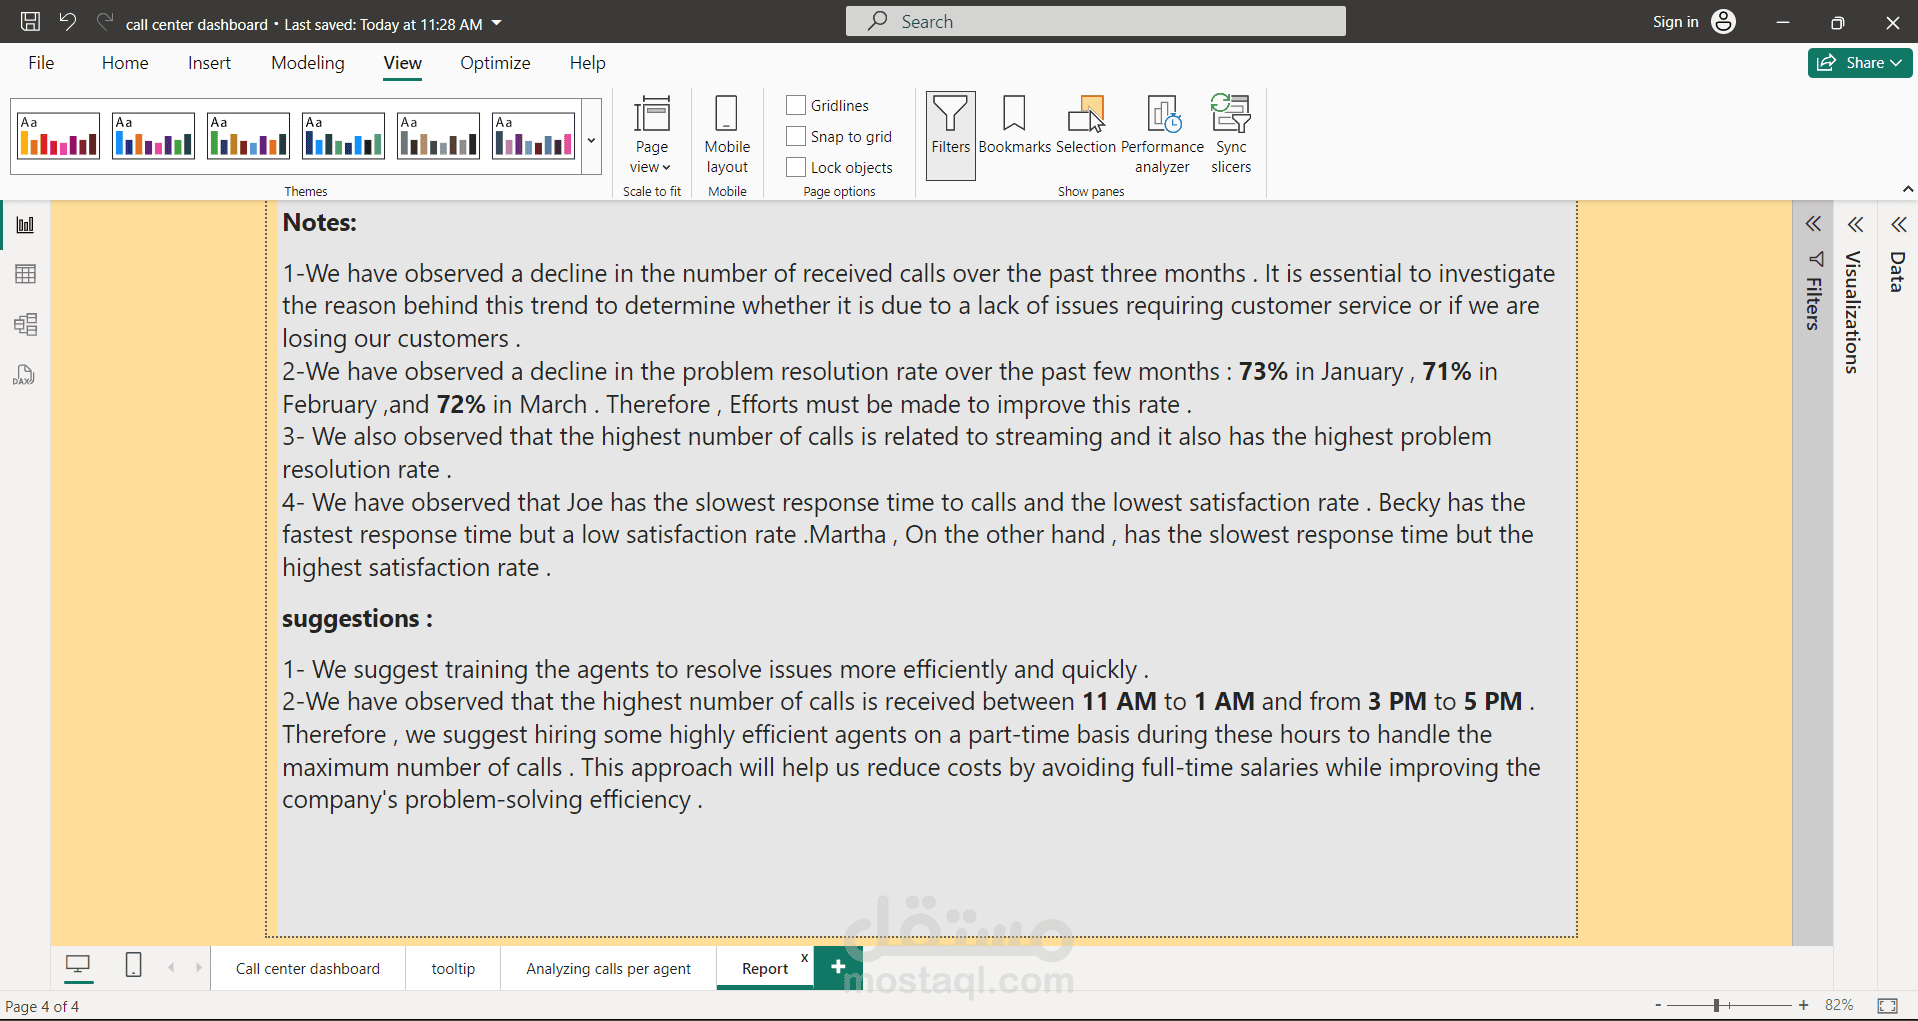
Task: Expand the Data pane chevron
Action: click(x=1899, y=225)
